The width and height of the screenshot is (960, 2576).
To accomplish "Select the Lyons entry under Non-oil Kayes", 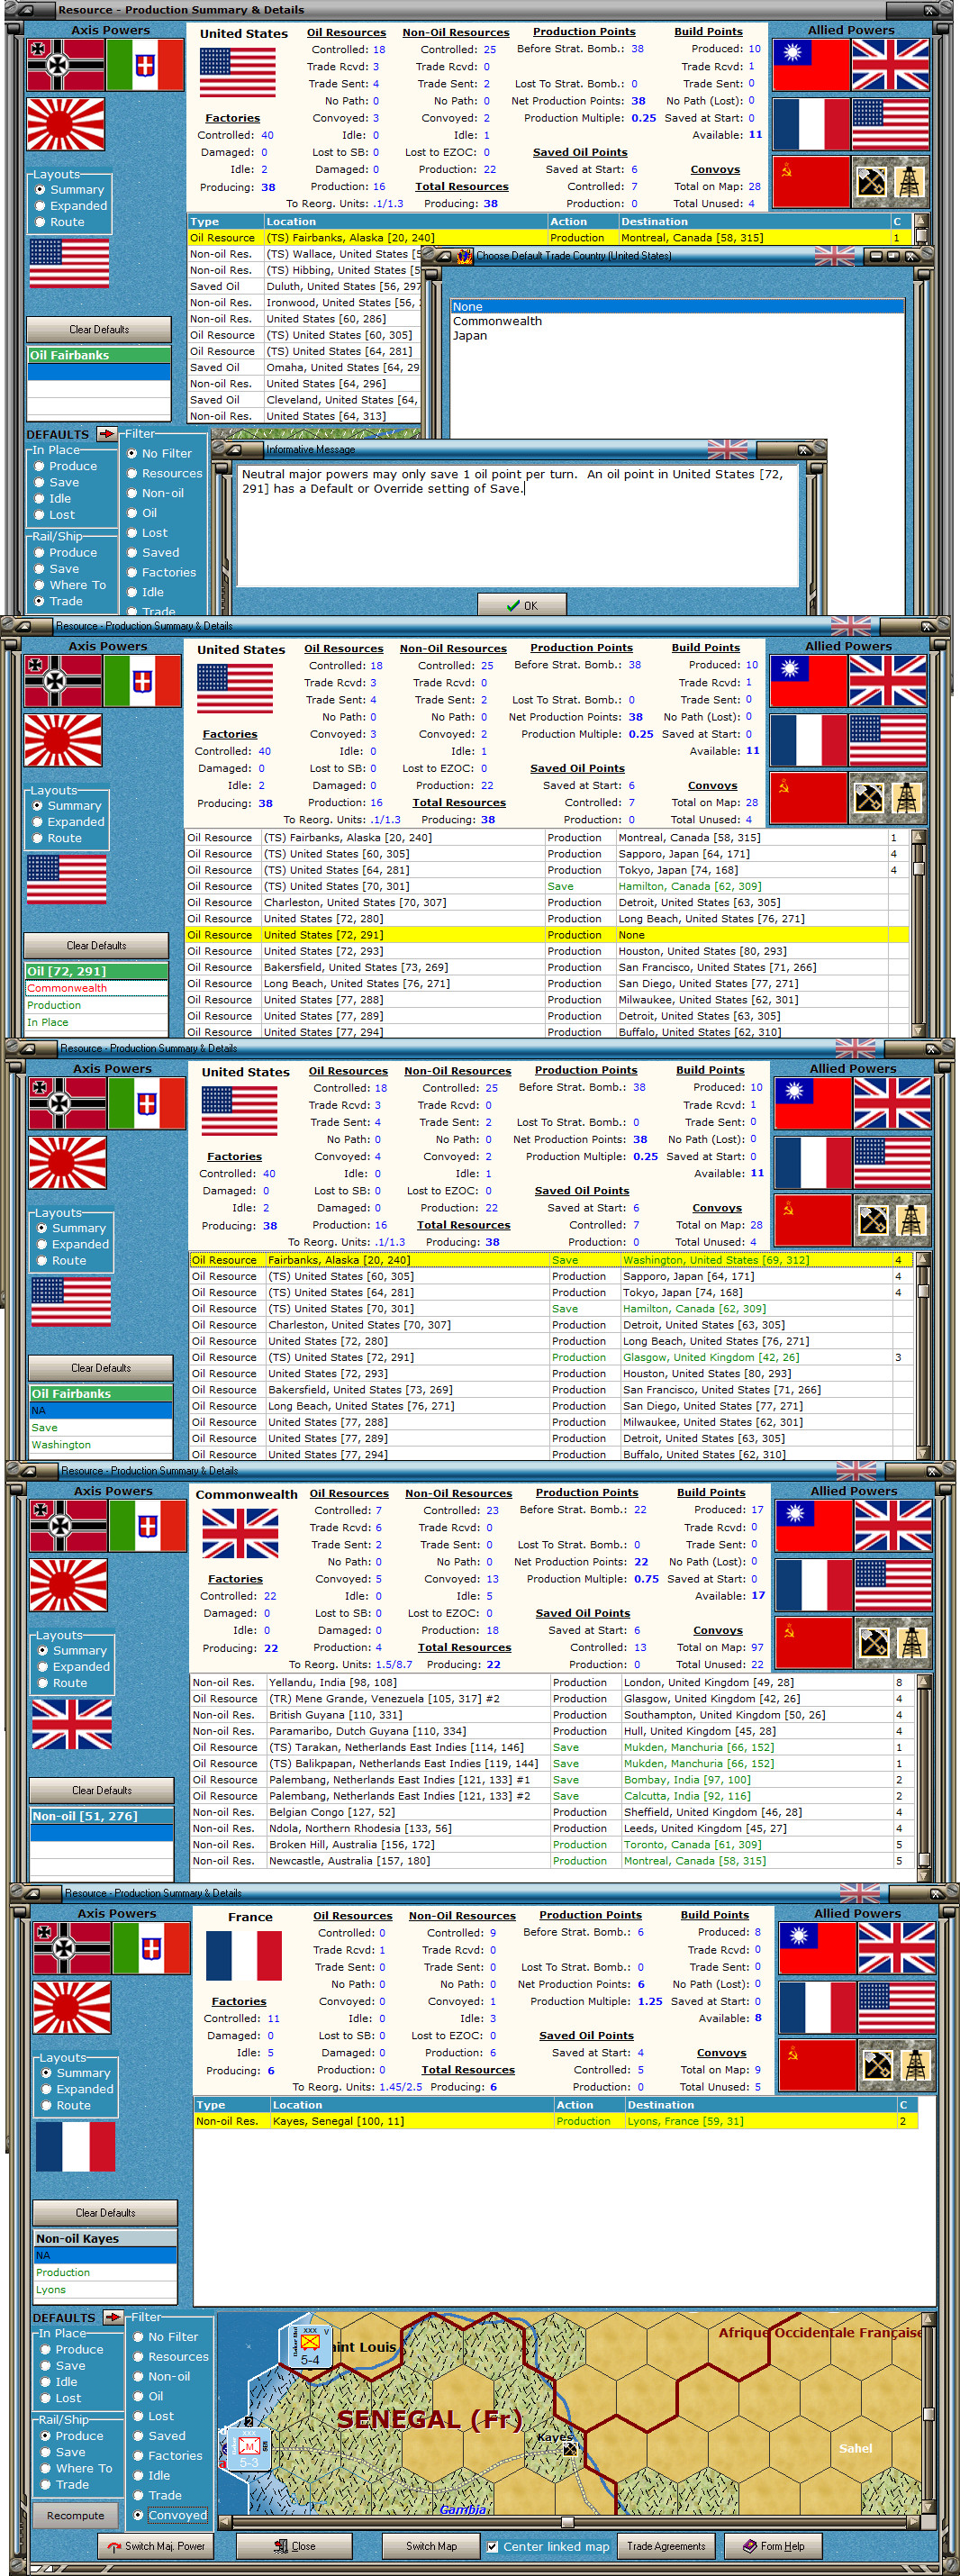I will (105, 2289).
